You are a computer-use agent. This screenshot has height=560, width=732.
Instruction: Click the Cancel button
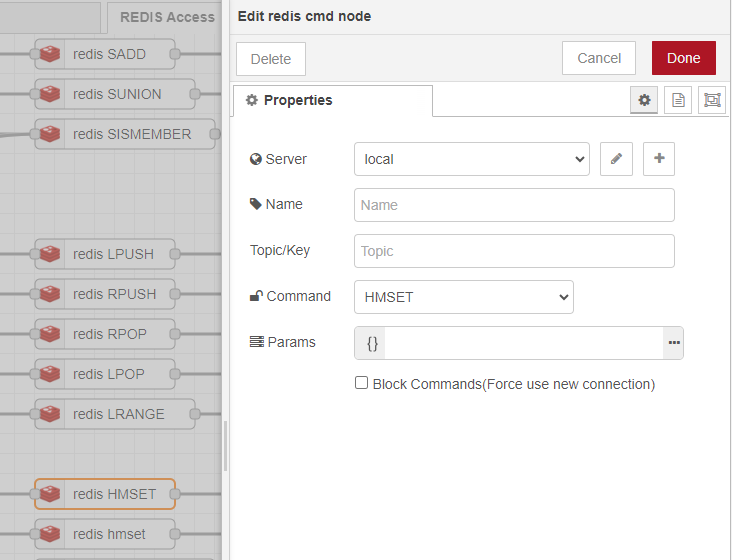(x=599, y=58)
